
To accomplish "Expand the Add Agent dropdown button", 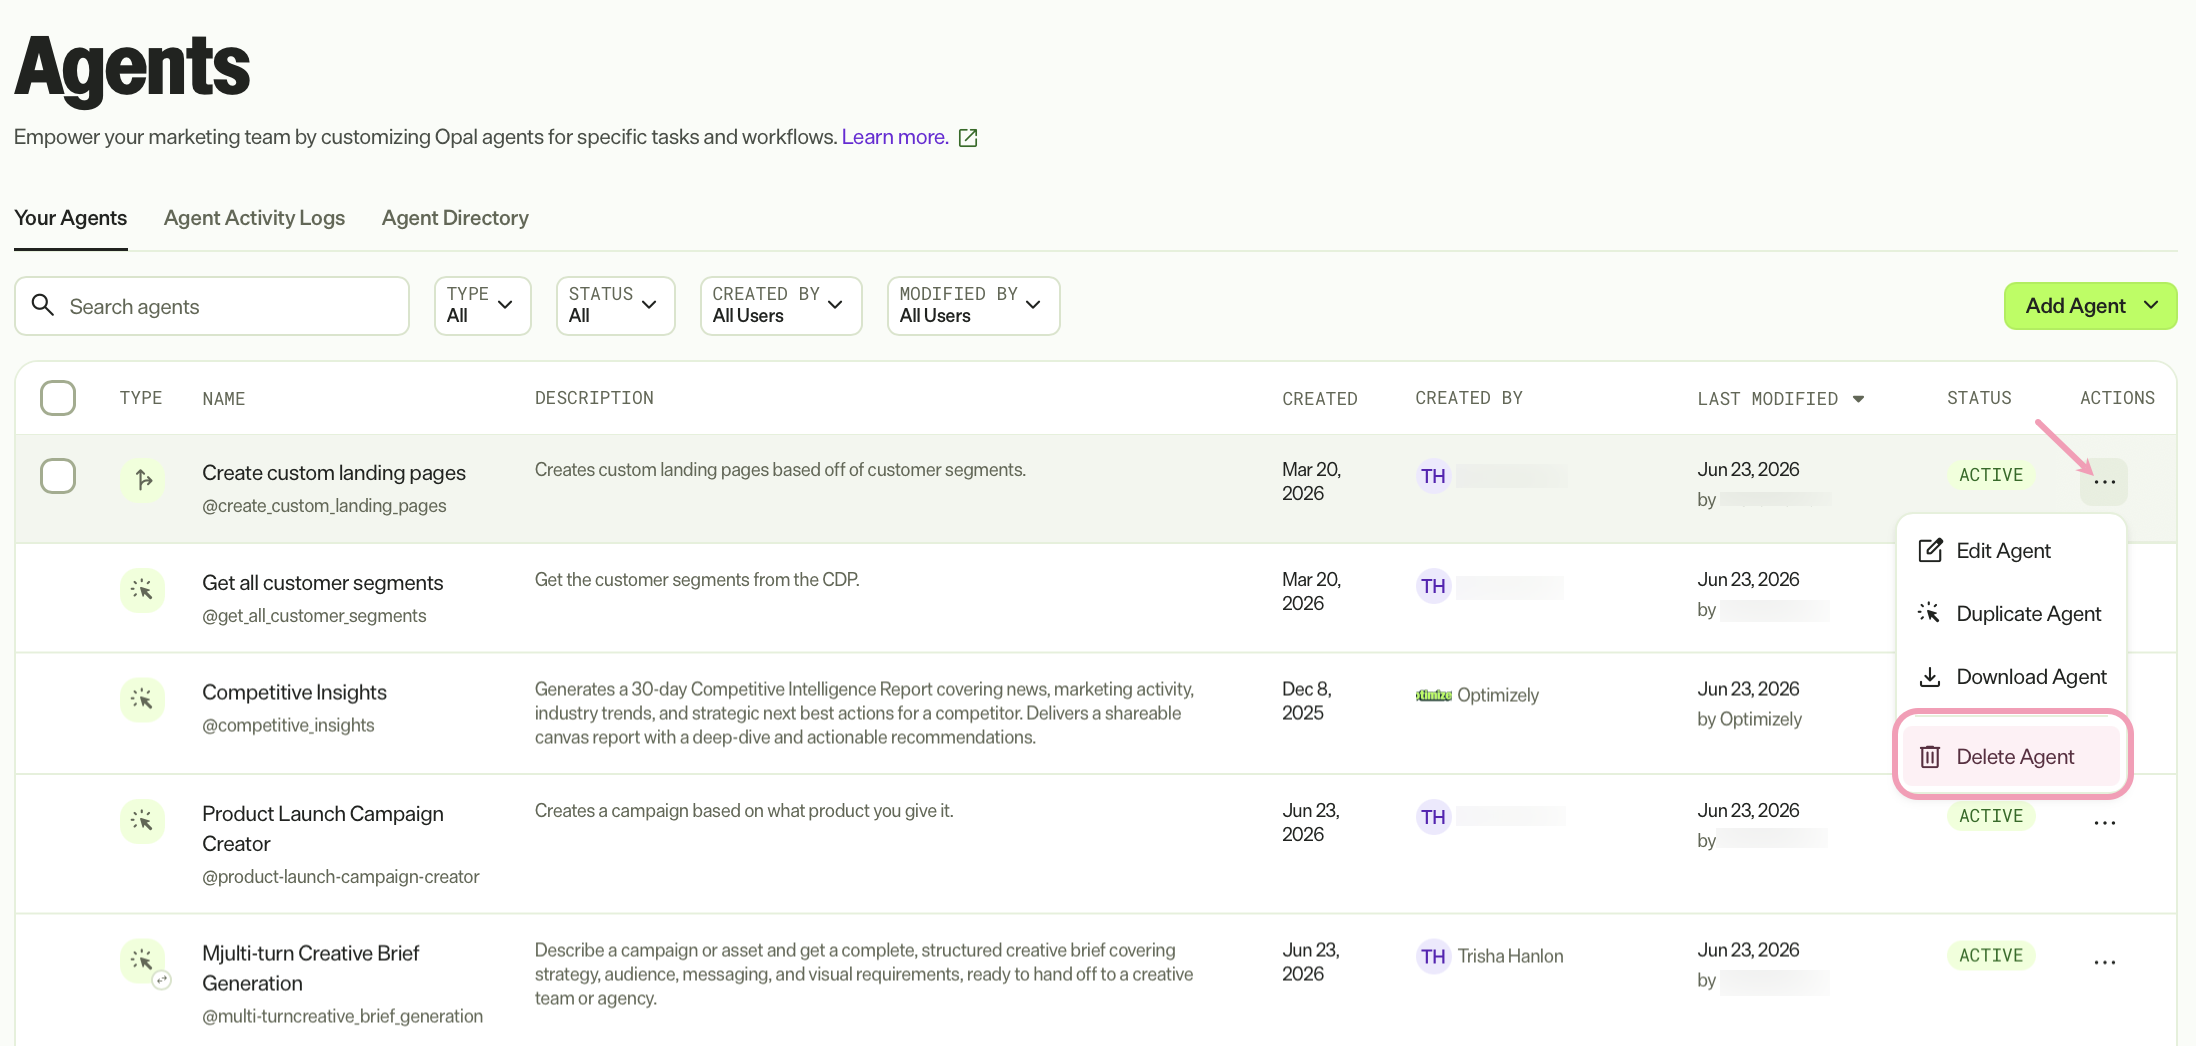I will tap(2090, 306).
